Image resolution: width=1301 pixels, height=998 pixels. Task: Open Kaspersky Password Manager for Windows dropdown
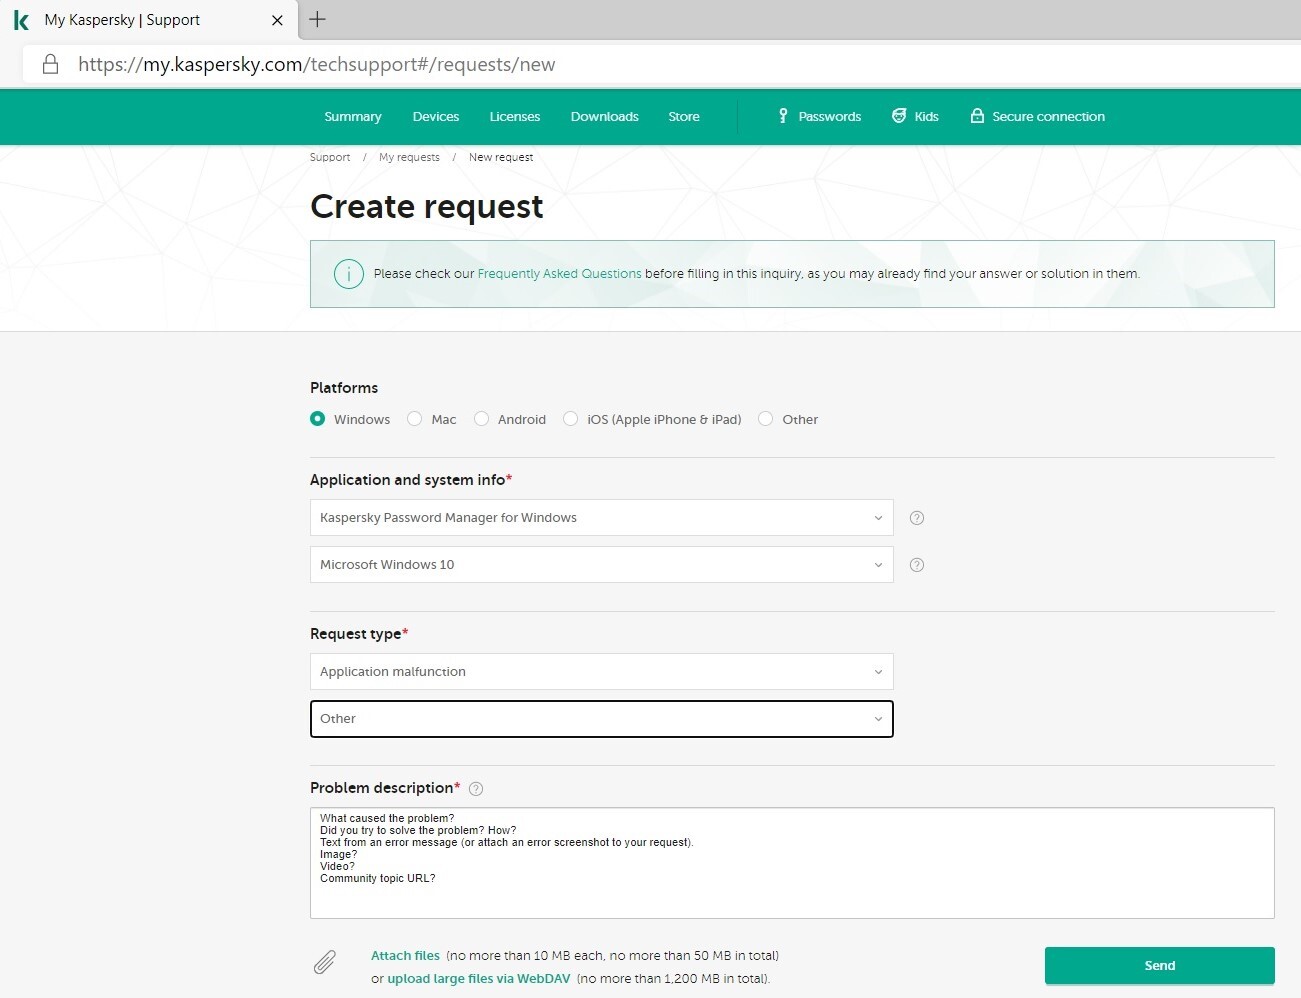click(602, 518)
